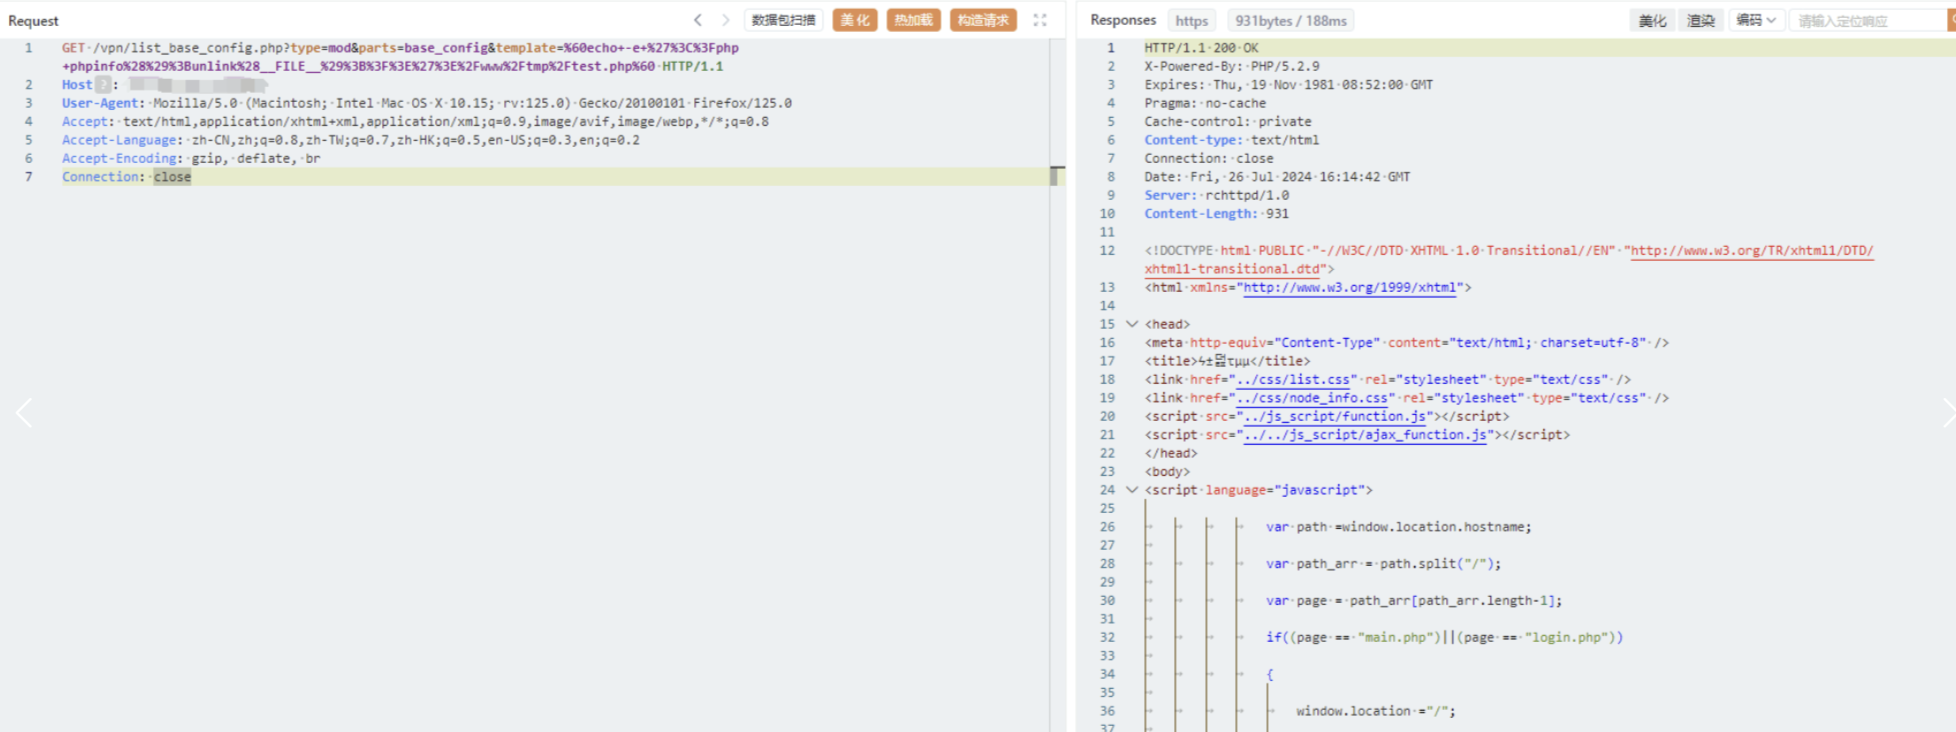Focus the response search input field
1956x732 pixels.
click(1866, 20)
